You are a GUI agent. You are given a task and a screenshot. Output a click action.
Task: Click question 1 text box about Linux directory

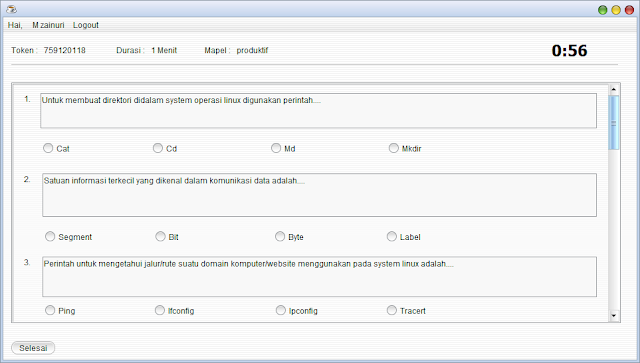point(318,111)
